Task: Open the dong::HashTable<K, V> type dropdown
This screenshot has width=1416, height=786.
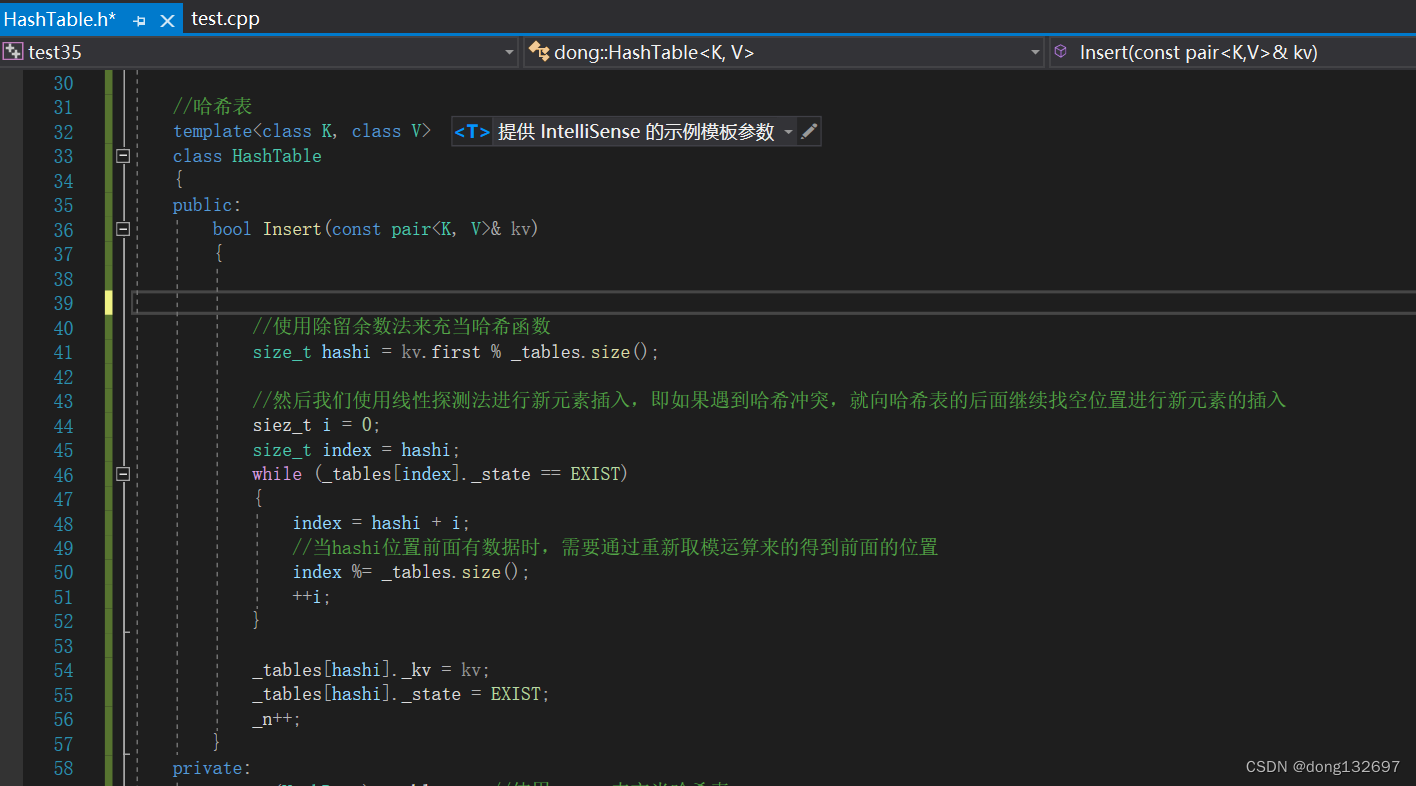Action: coord(1034,52)
